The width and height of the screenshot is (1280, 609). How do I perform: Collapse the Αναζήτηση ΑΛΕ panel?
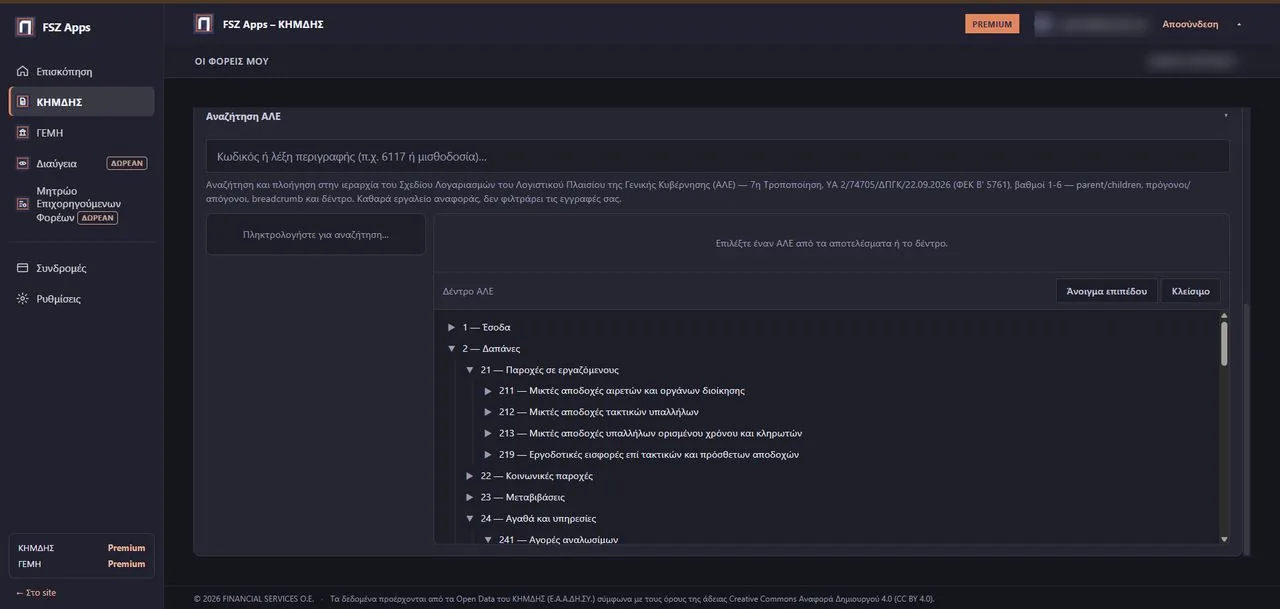click(1226, 116)
